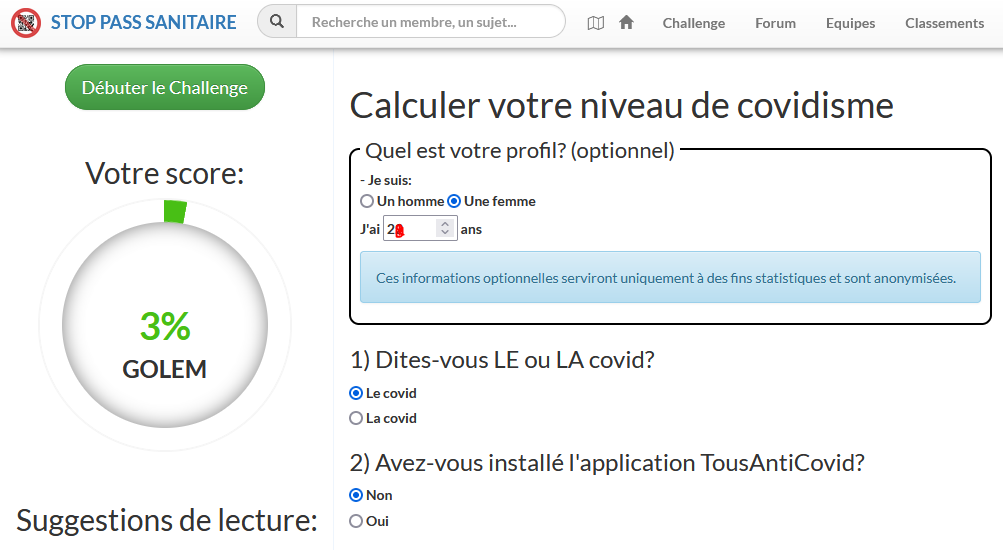The height and width of the screenshot is (550, 1003).
Task: Click the search magnifier icon
Action: pos(277,22)
